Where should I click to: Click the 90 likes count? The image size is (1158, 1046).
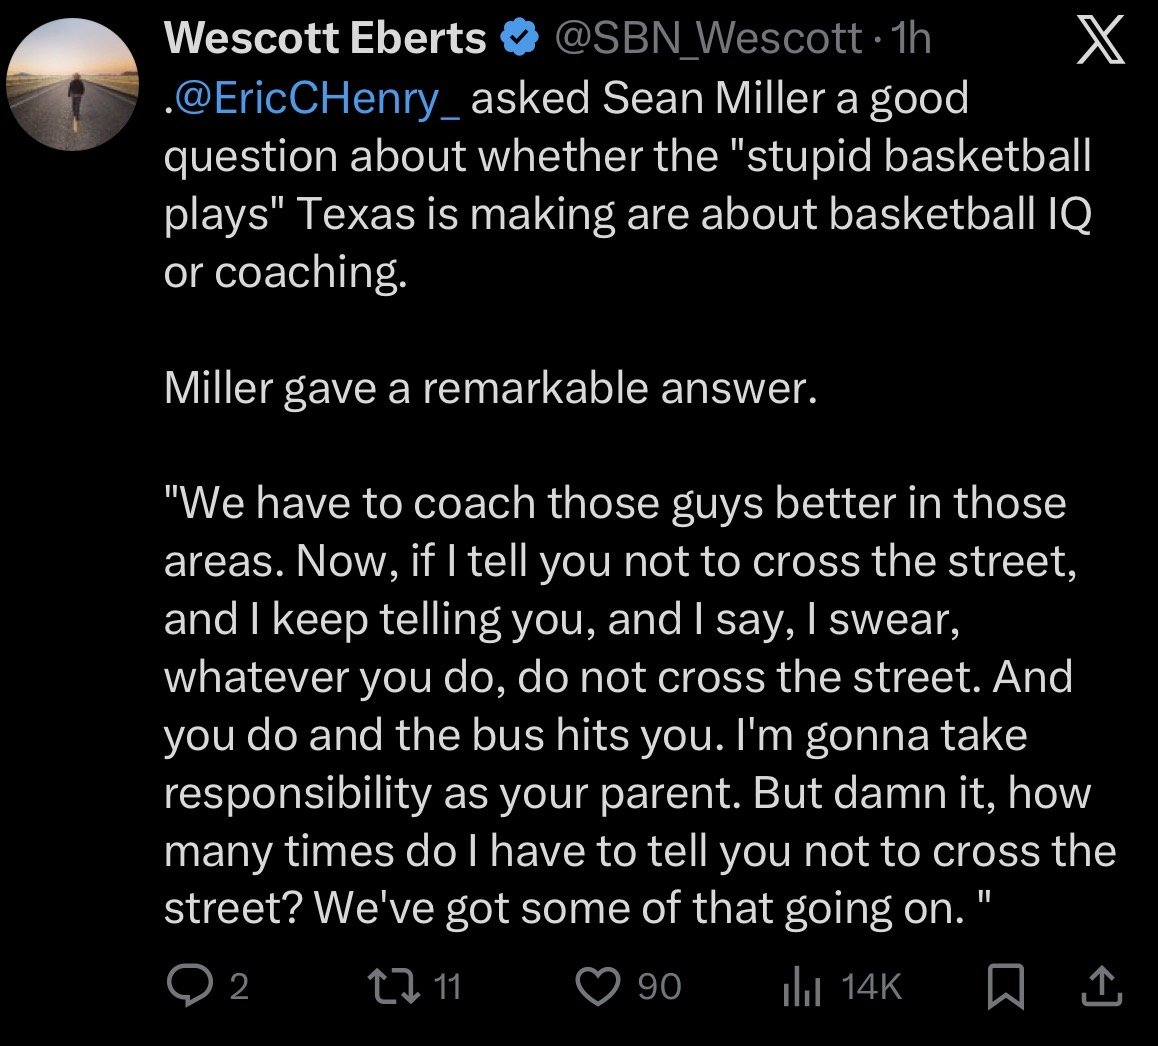tap(659, 988)
